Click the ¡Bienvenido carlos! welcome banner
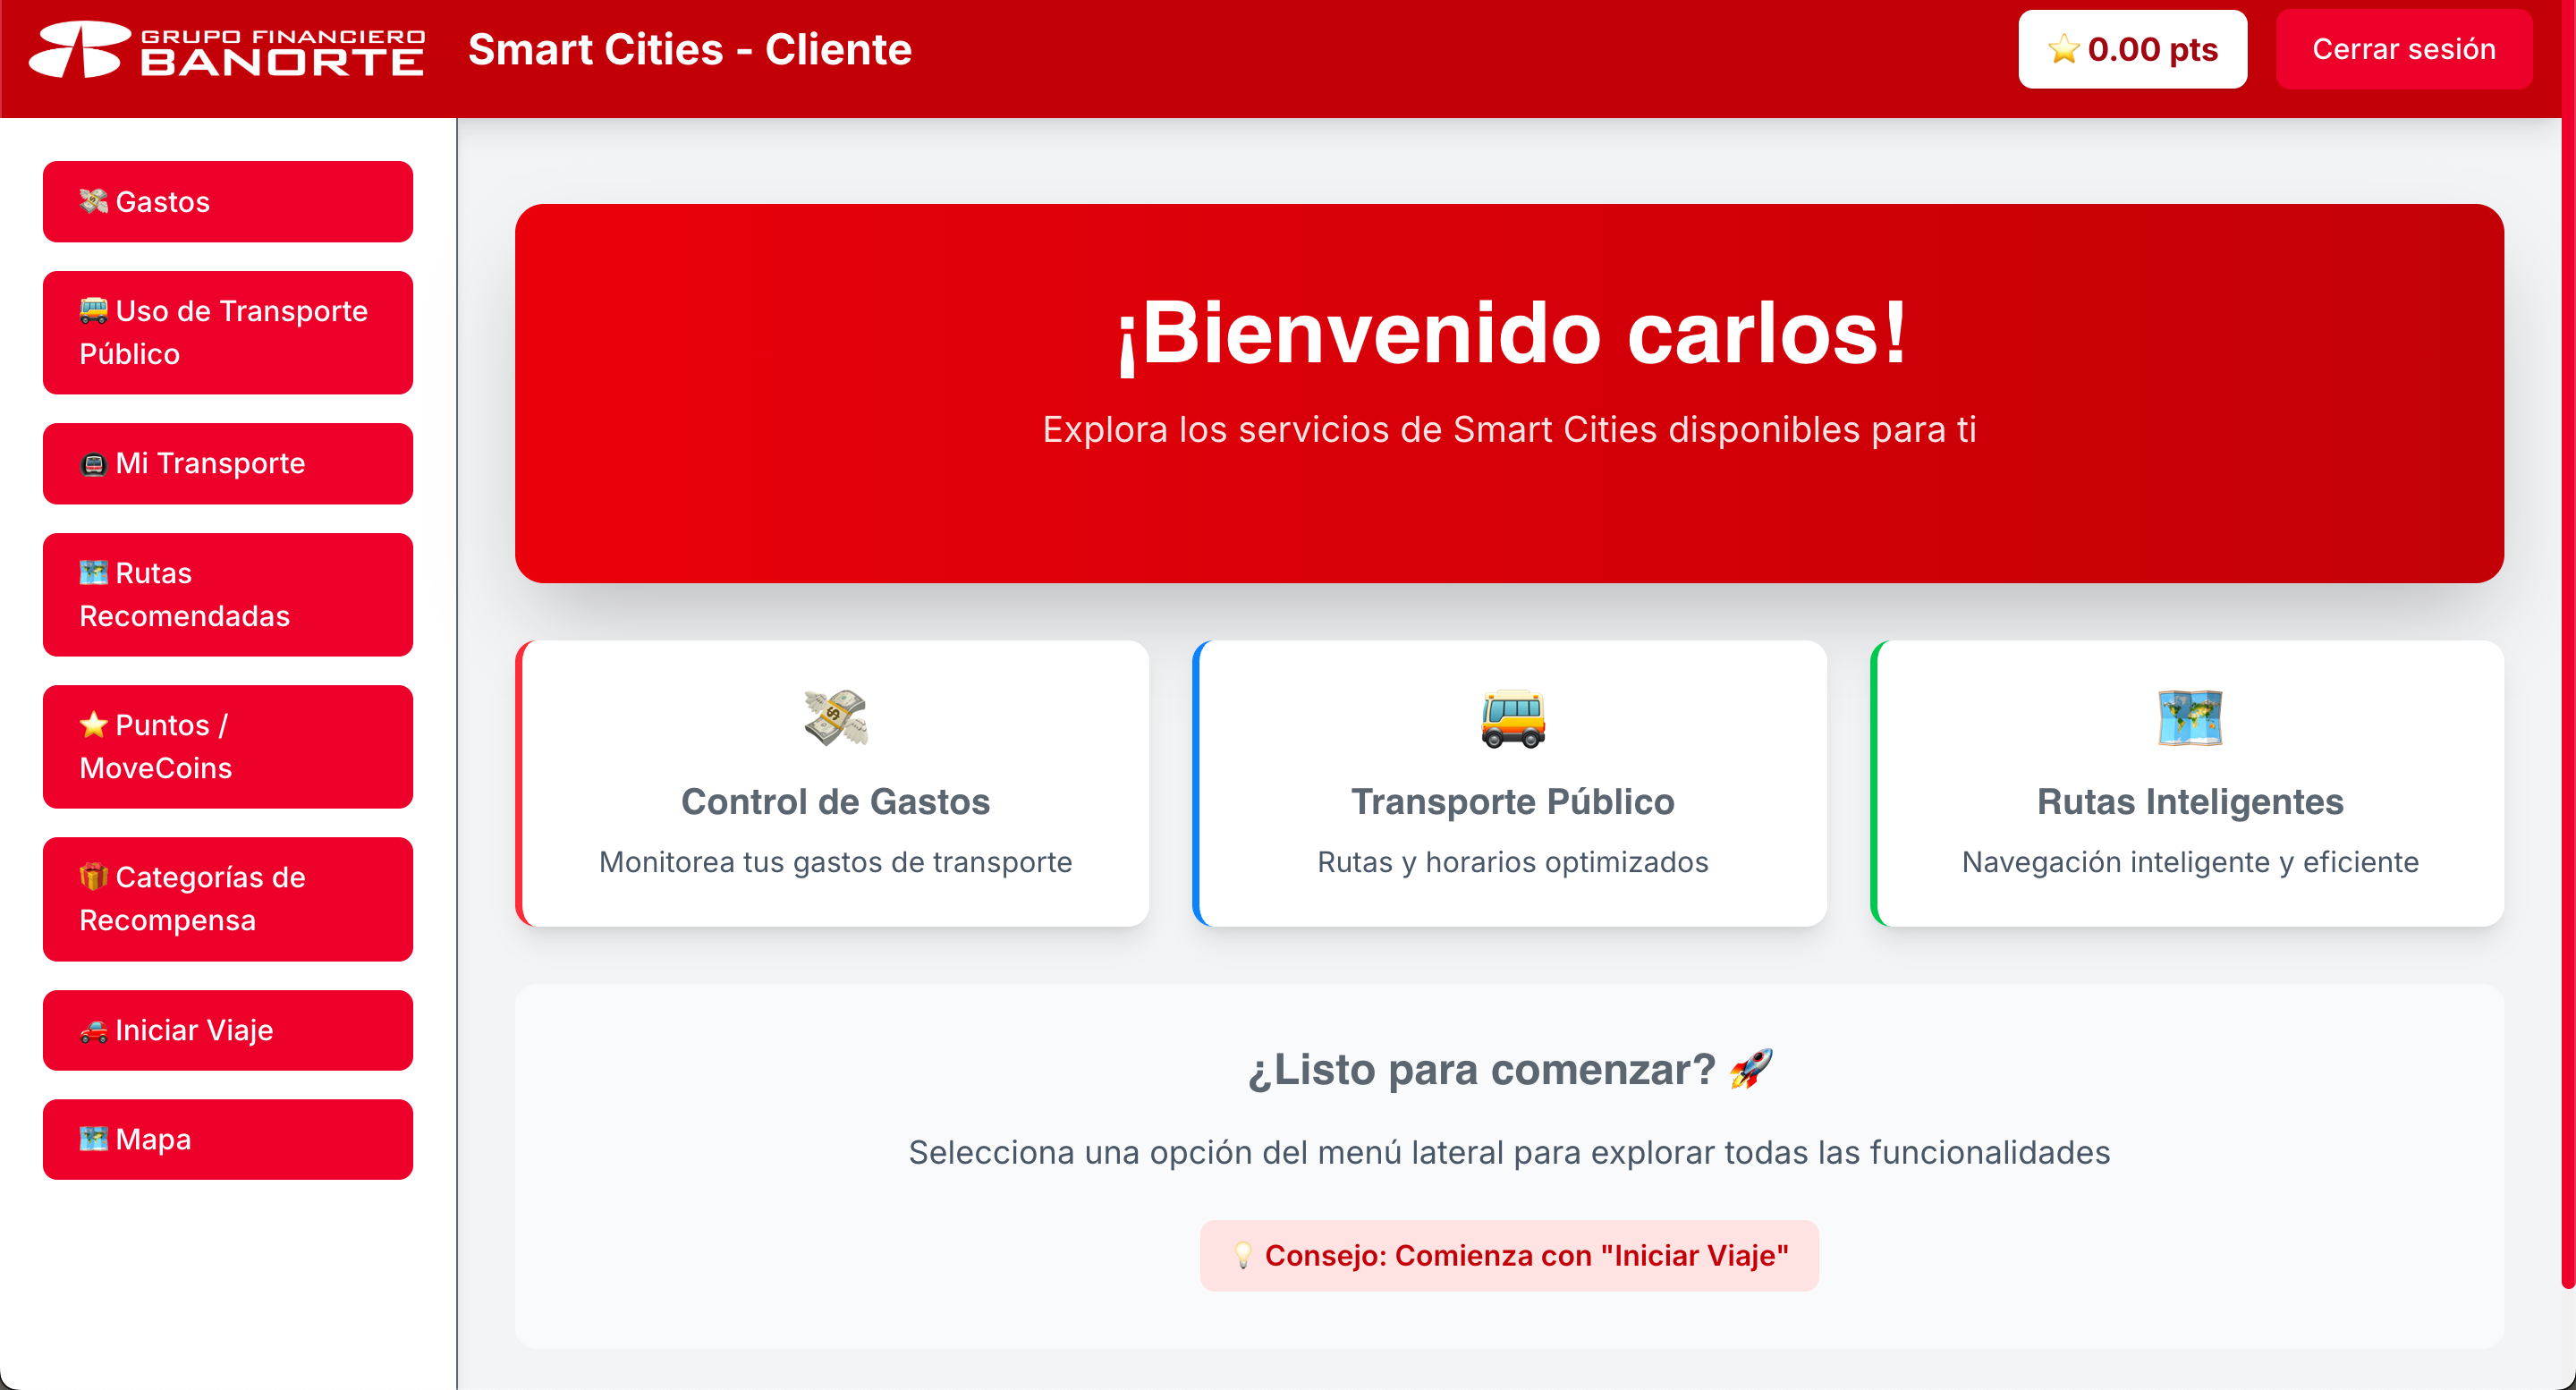This screenshot has height=1390, width=2576. (1509, 393)
